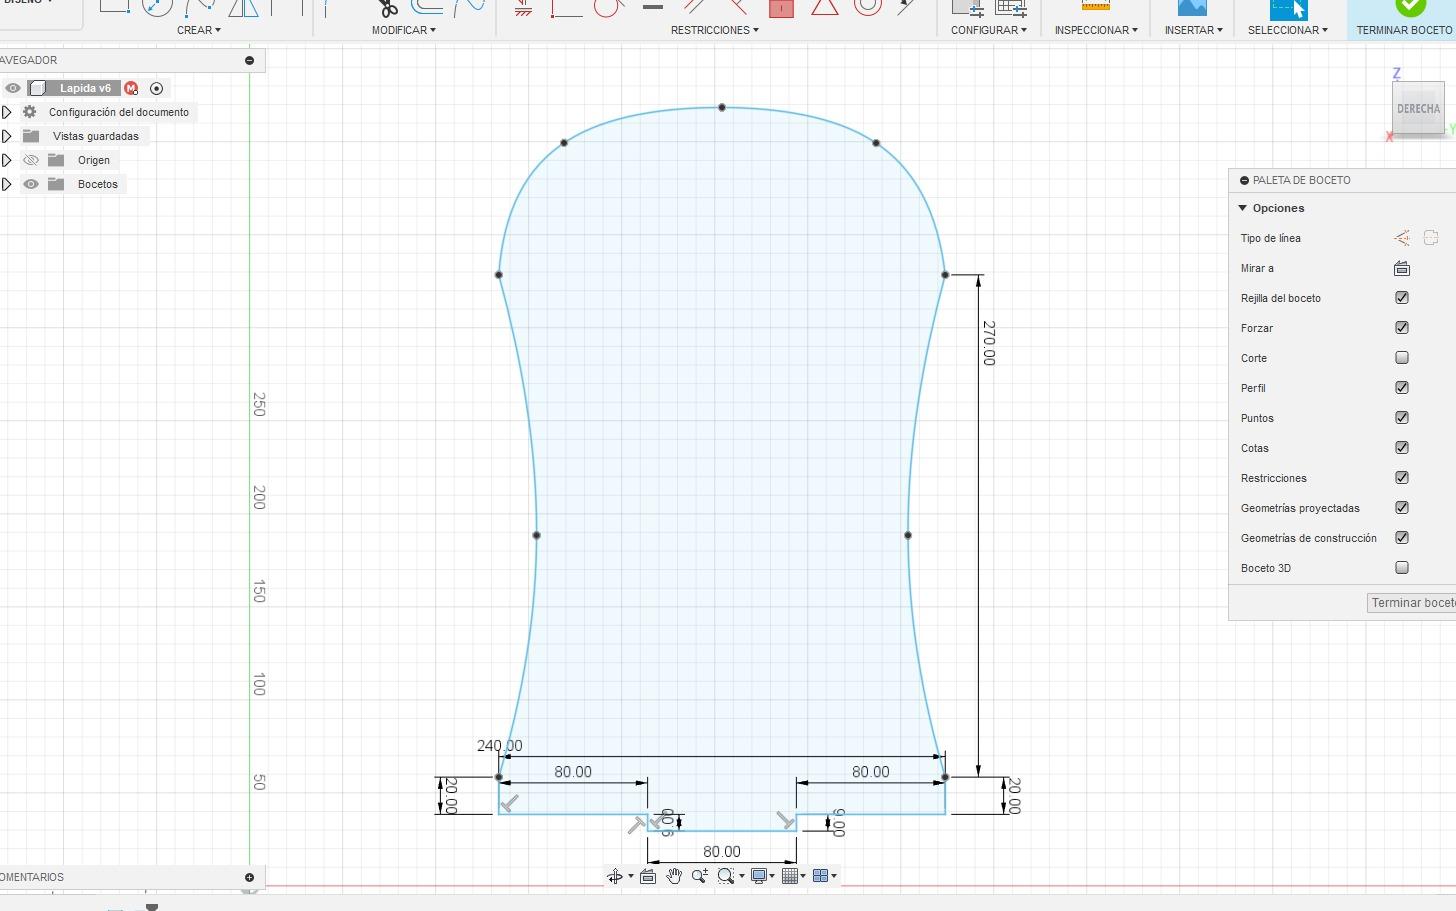Screen dimensions: 1456x911
Task: Expand the Bocetos tree node
Action: pyautogui.click(x=7, y=184)
